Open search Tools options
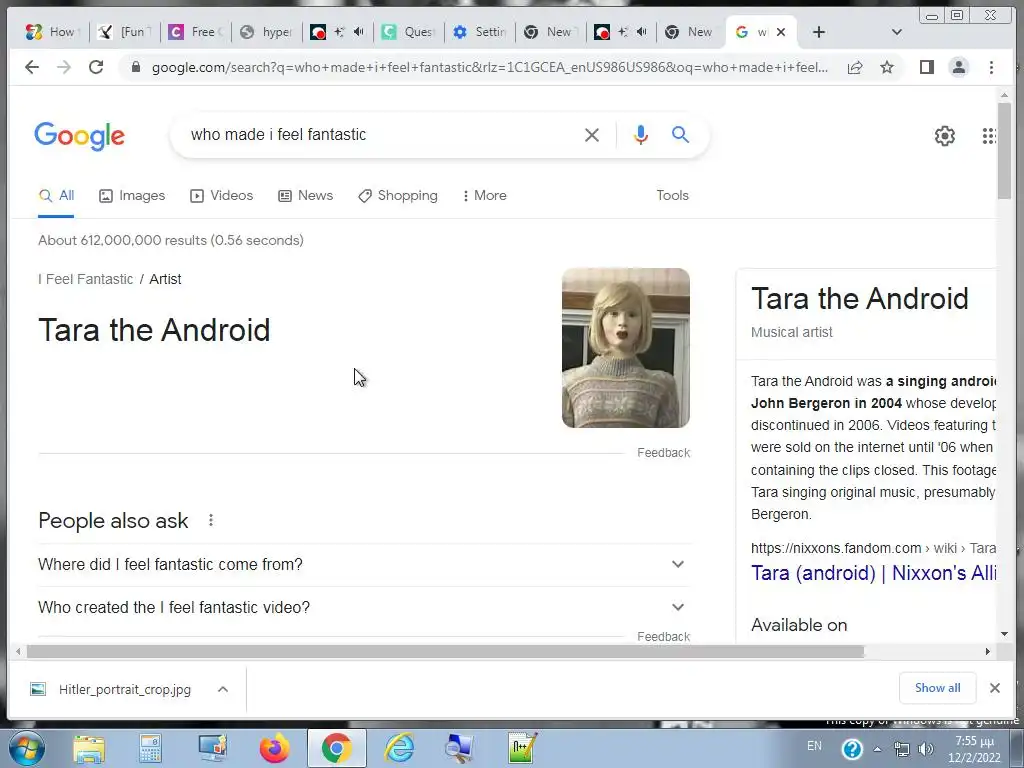The width and height of the screenshot is (1024, 768). point(672,196)
